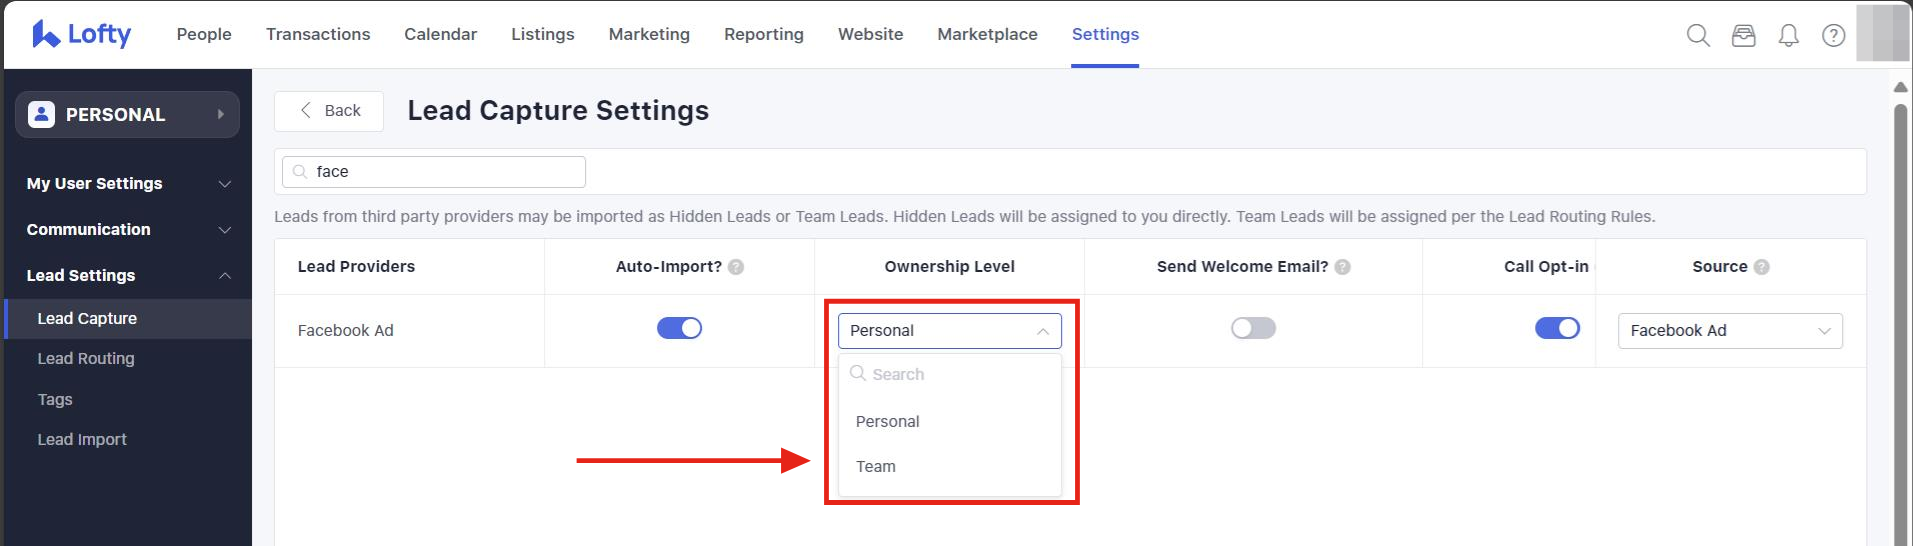
Task: Open the inbox tray icon
Action: pyautogui.click(x=1743, y=35)
